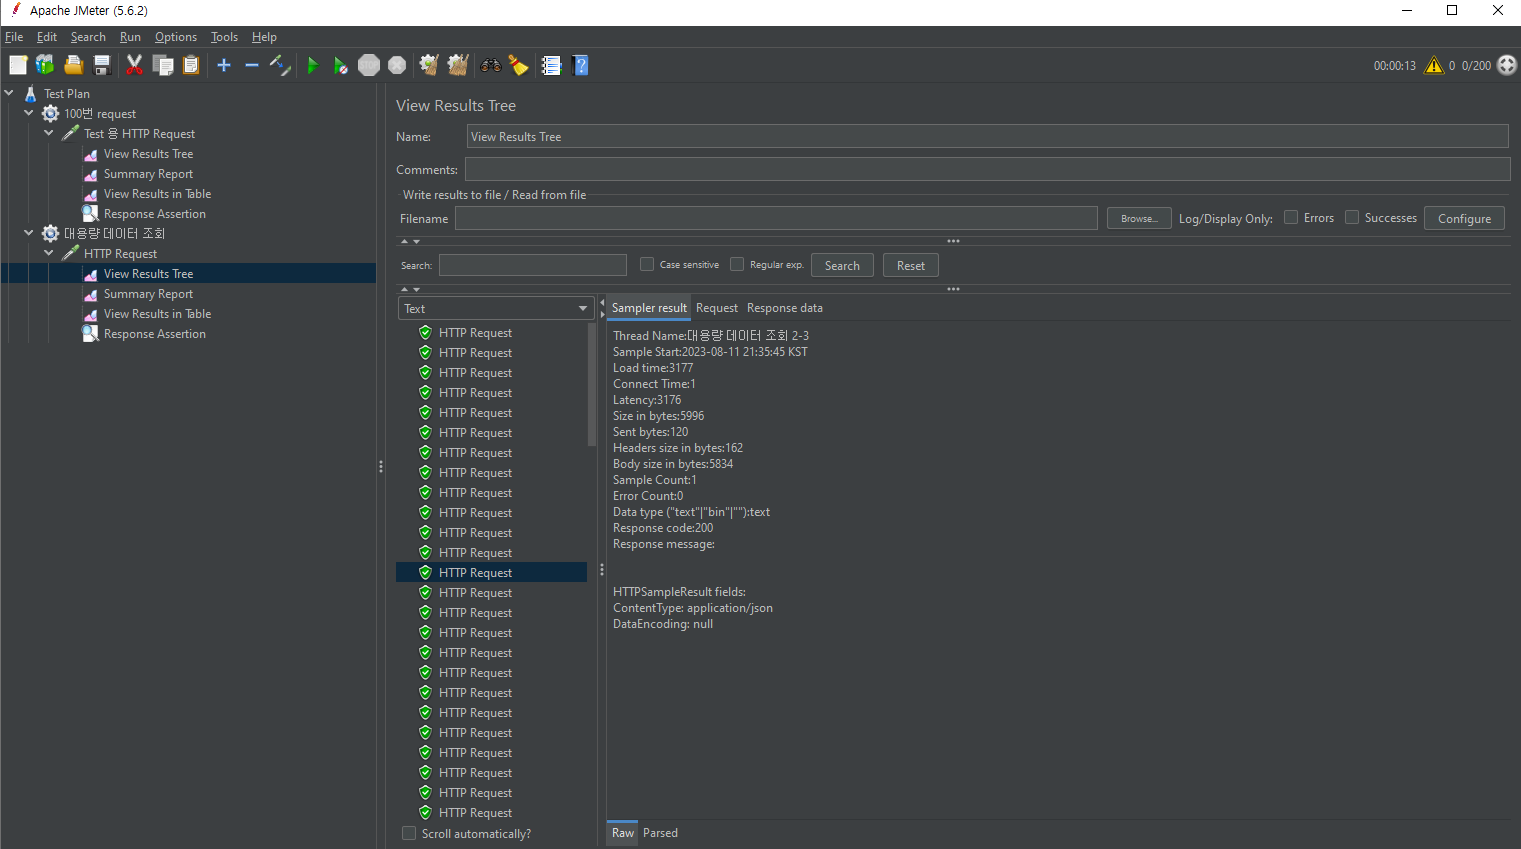Select the Raw view tab

(x=623, y=833)
